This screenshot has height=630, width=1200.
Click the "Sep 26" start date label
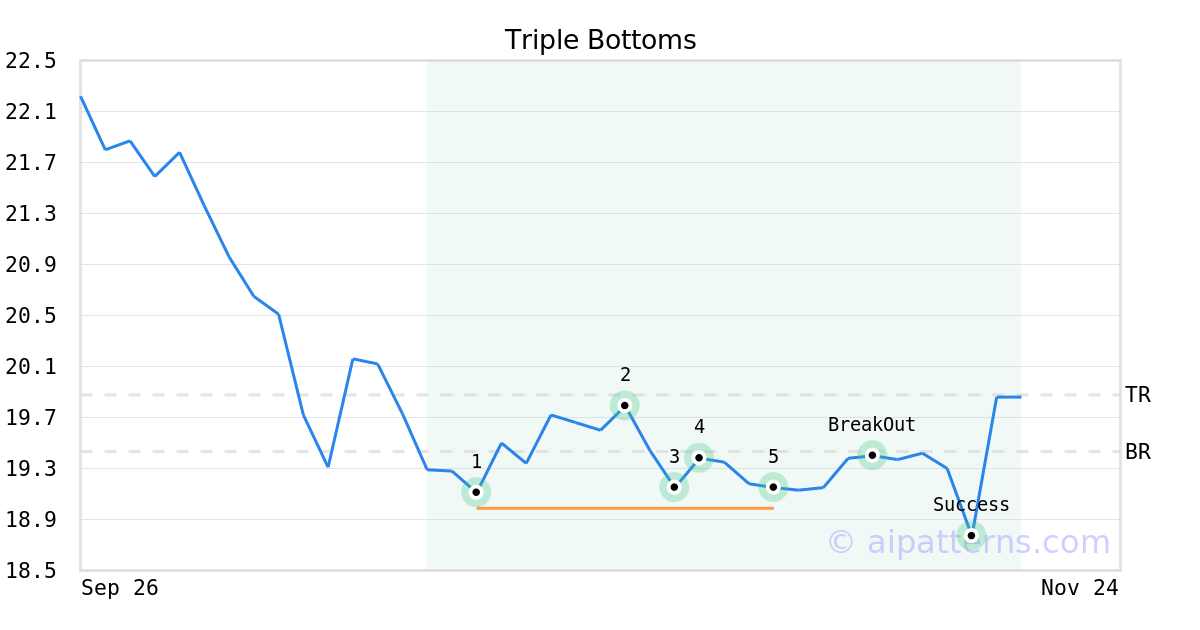point(120,588)
